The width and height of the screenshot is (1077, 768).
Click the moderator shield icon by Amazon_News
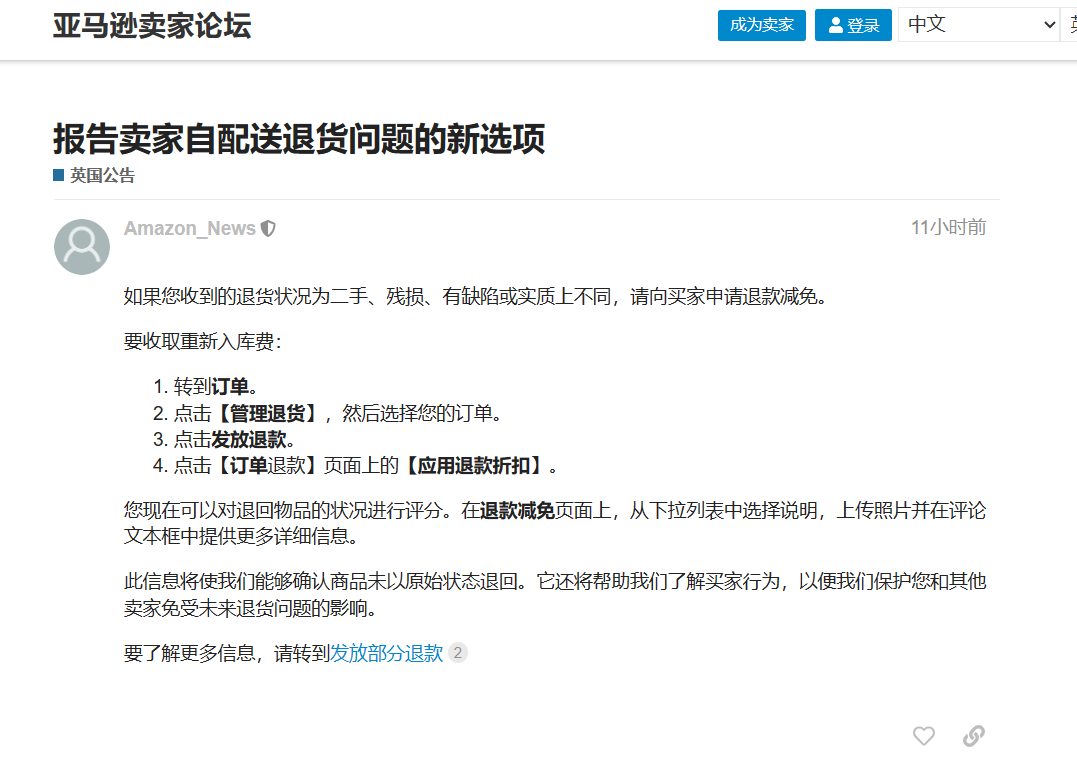click(269, 228)
